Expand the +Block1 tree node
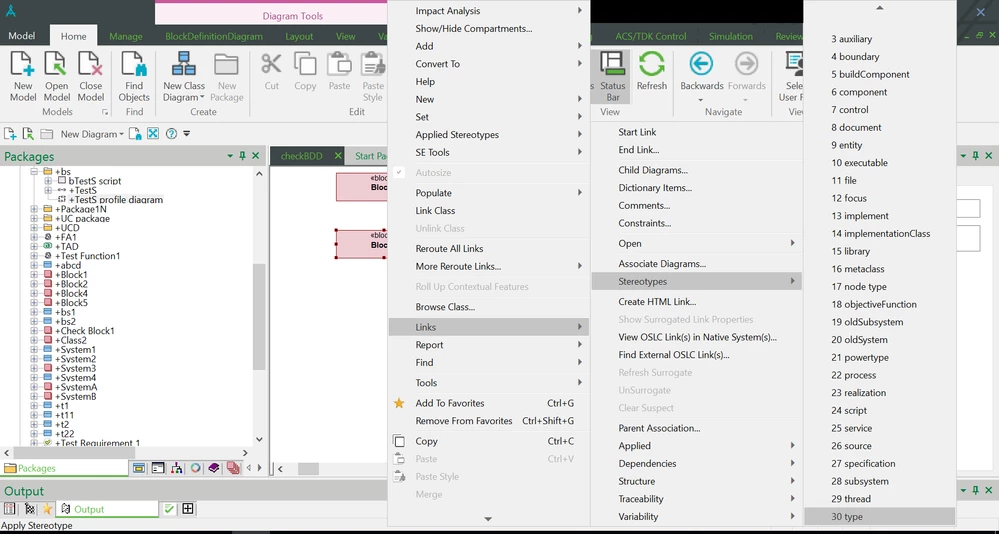This screenshot has width=999, height=534. [34, 275]
